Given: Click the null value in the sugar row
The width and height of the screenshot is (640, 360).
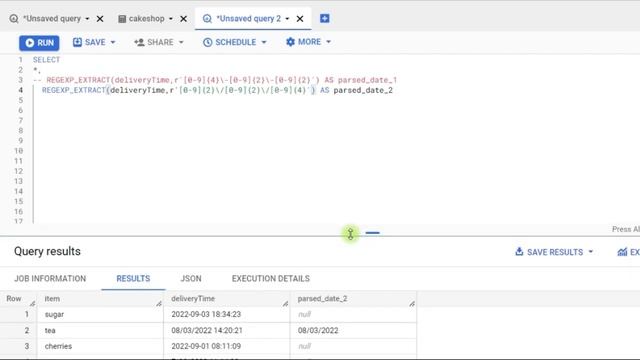Looking at the screenshot, I should click(x=304, y=314).
